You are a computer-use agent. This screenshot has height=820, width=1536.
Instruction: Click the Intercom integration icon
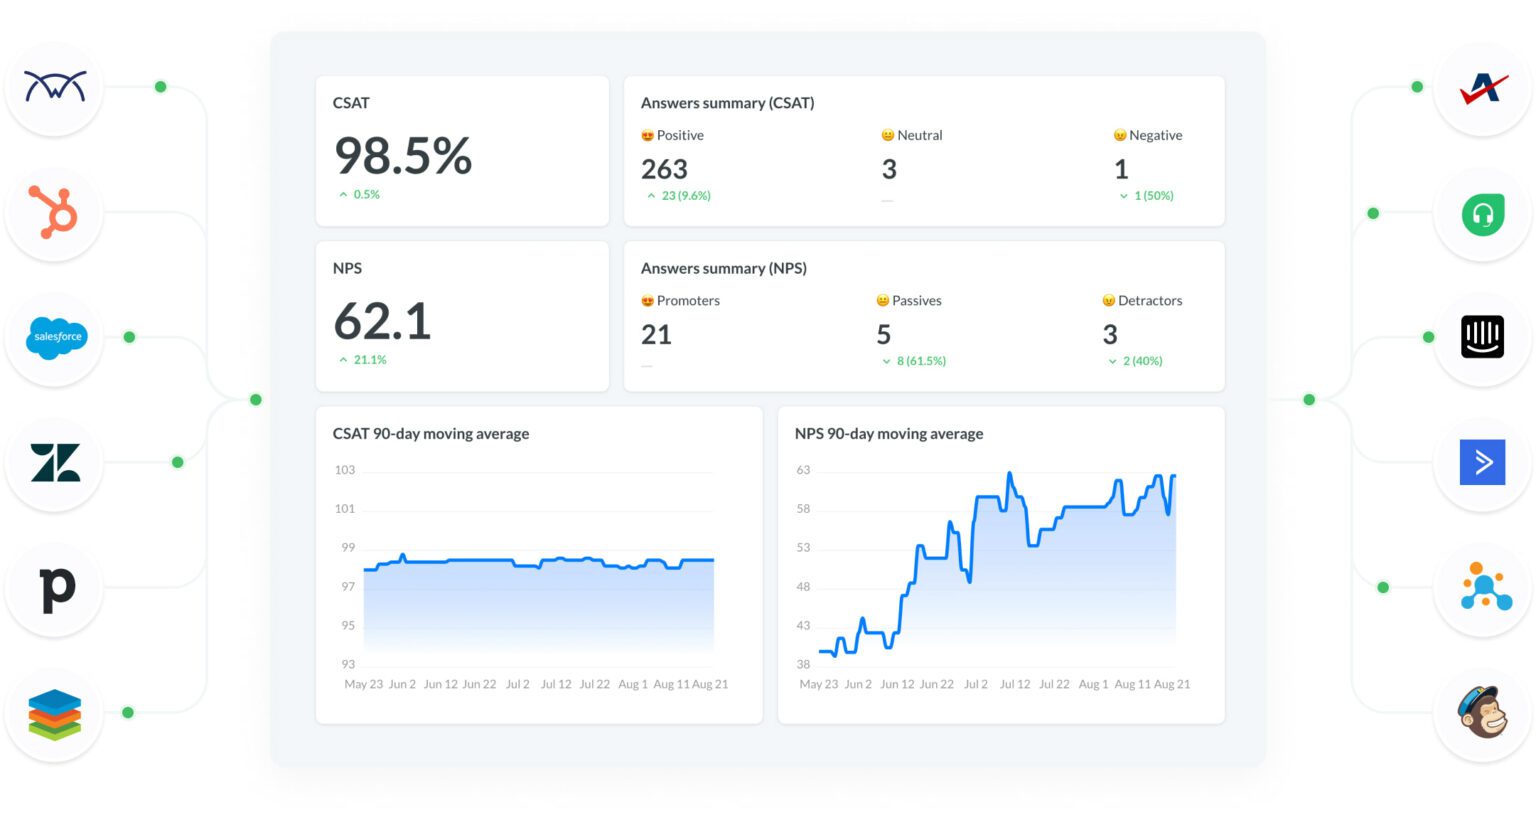coord(1482,337)
